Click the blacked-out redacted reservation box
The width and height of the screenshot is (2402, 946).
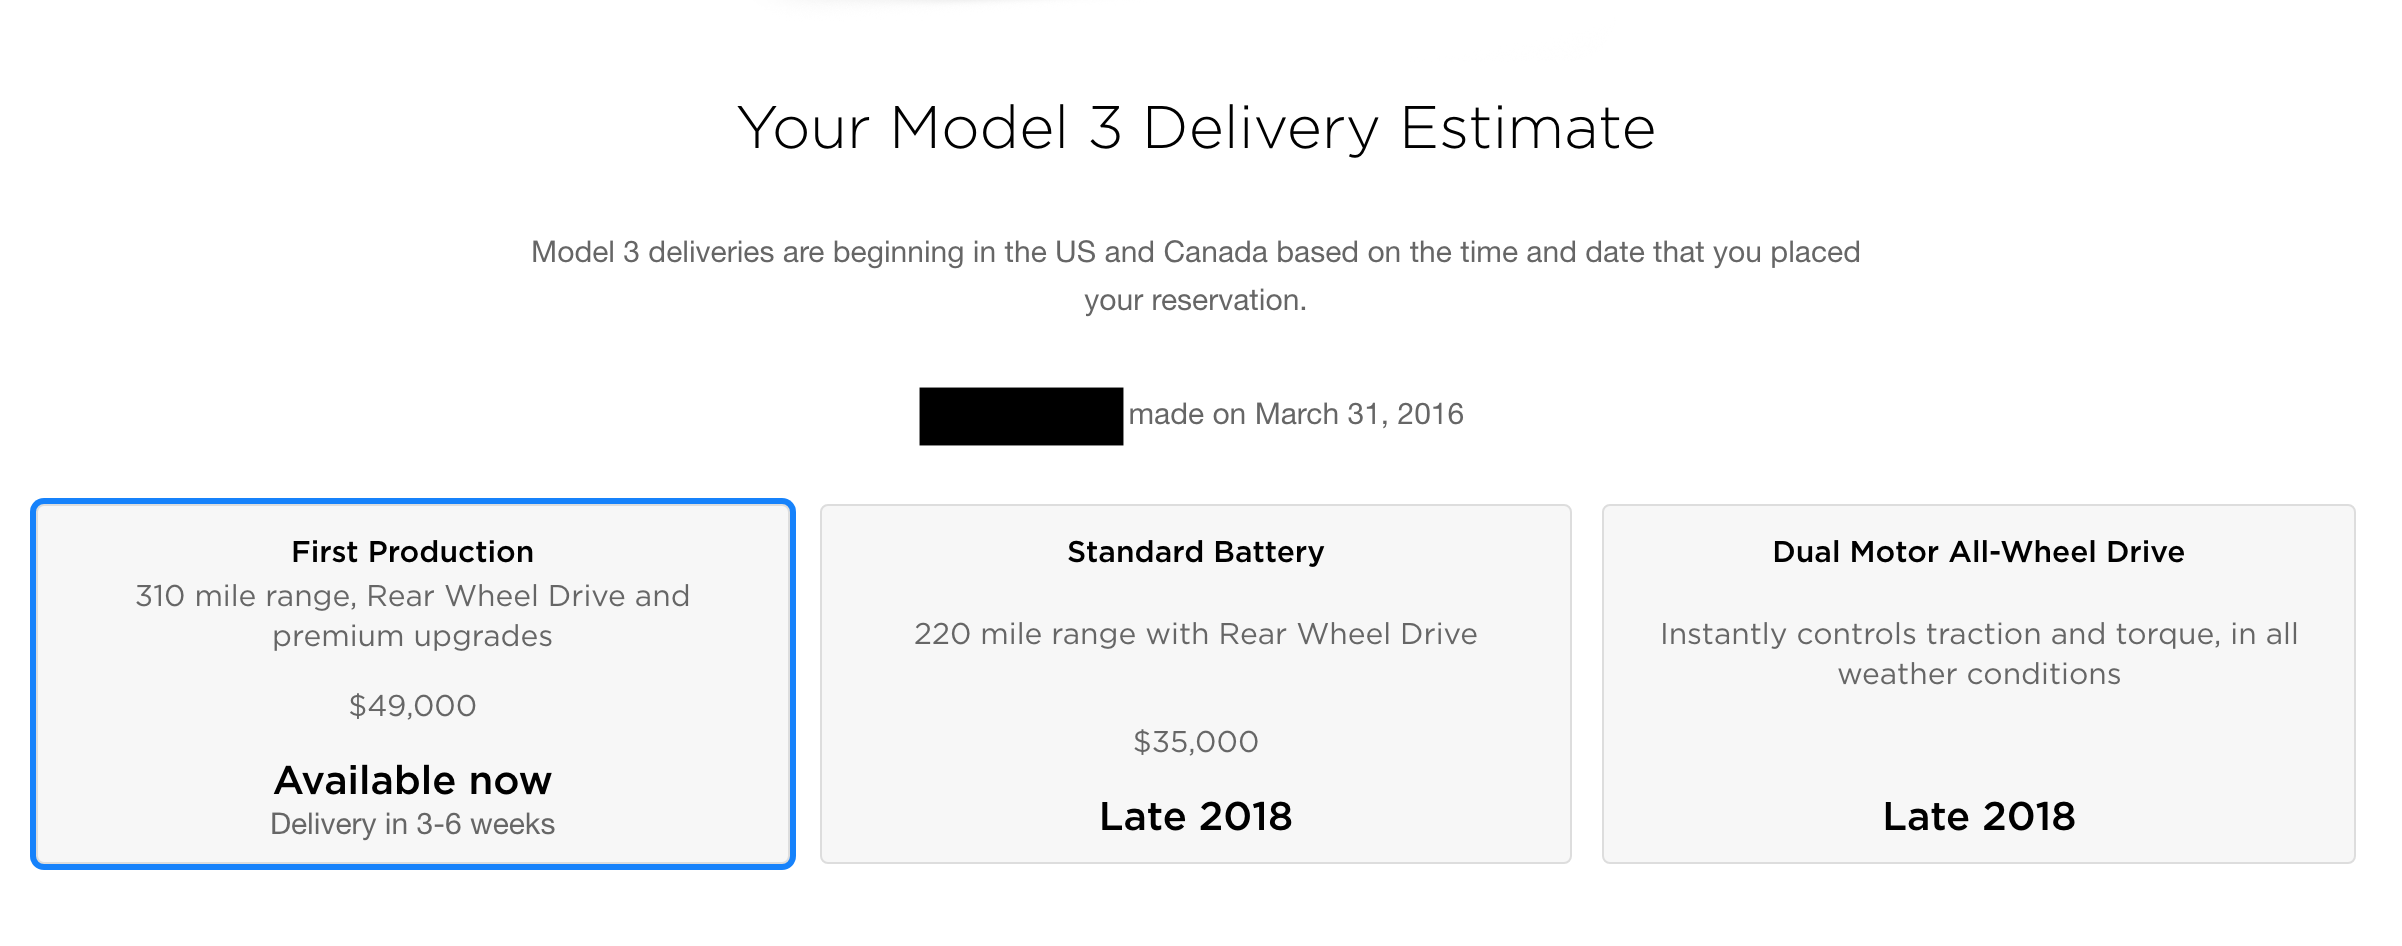pos(1021,416)
